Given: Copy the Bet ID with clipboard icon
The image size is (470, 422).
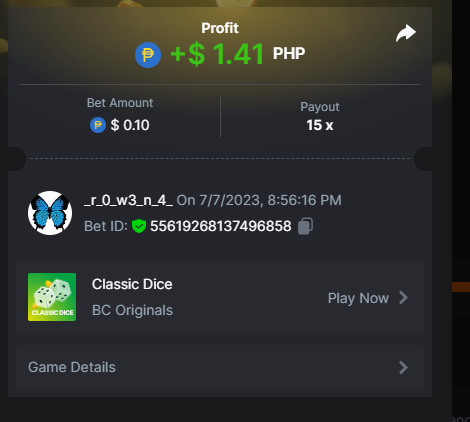Looking at the screenshot, I should [x=305, y=226].
